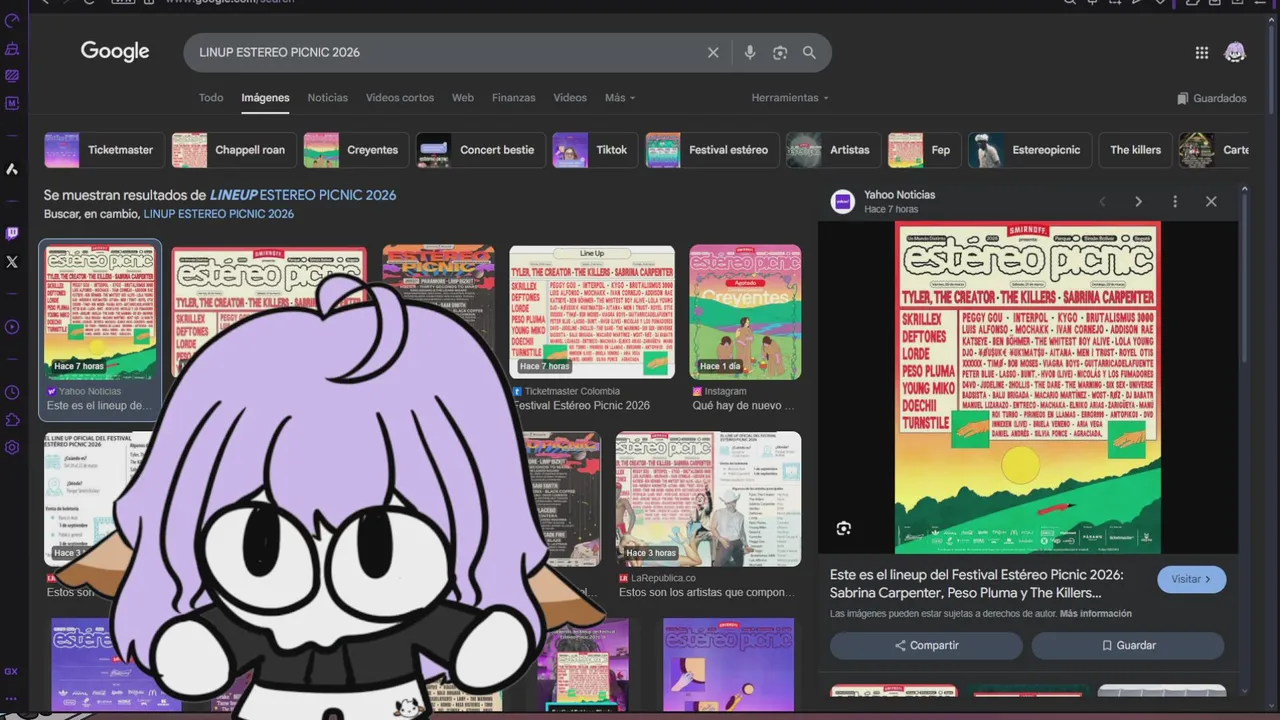Image resolution: width=1280 pixels, height=720 pixels.
Task: Open the Videos cortos tab
Action: 400,98
